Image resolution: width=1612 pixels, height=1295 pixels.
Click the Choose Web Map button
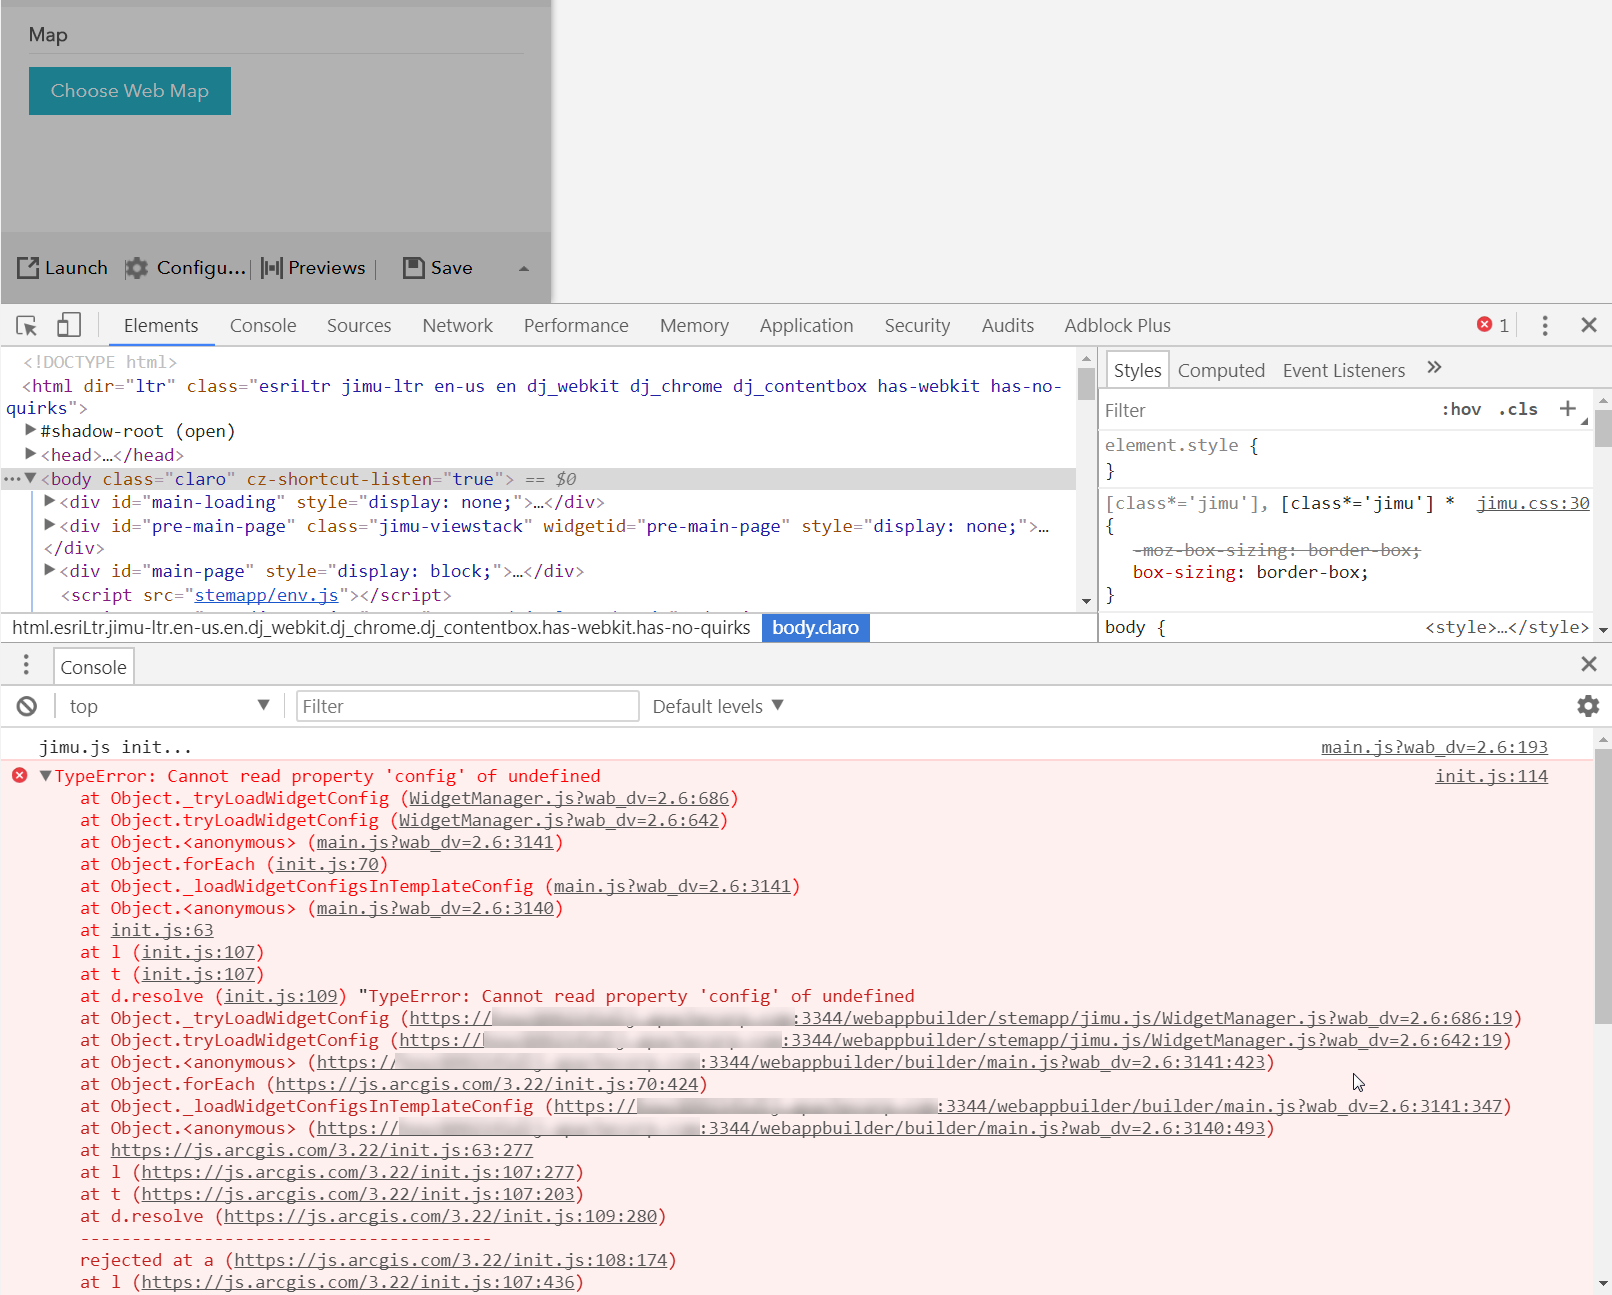click(130, 91)
